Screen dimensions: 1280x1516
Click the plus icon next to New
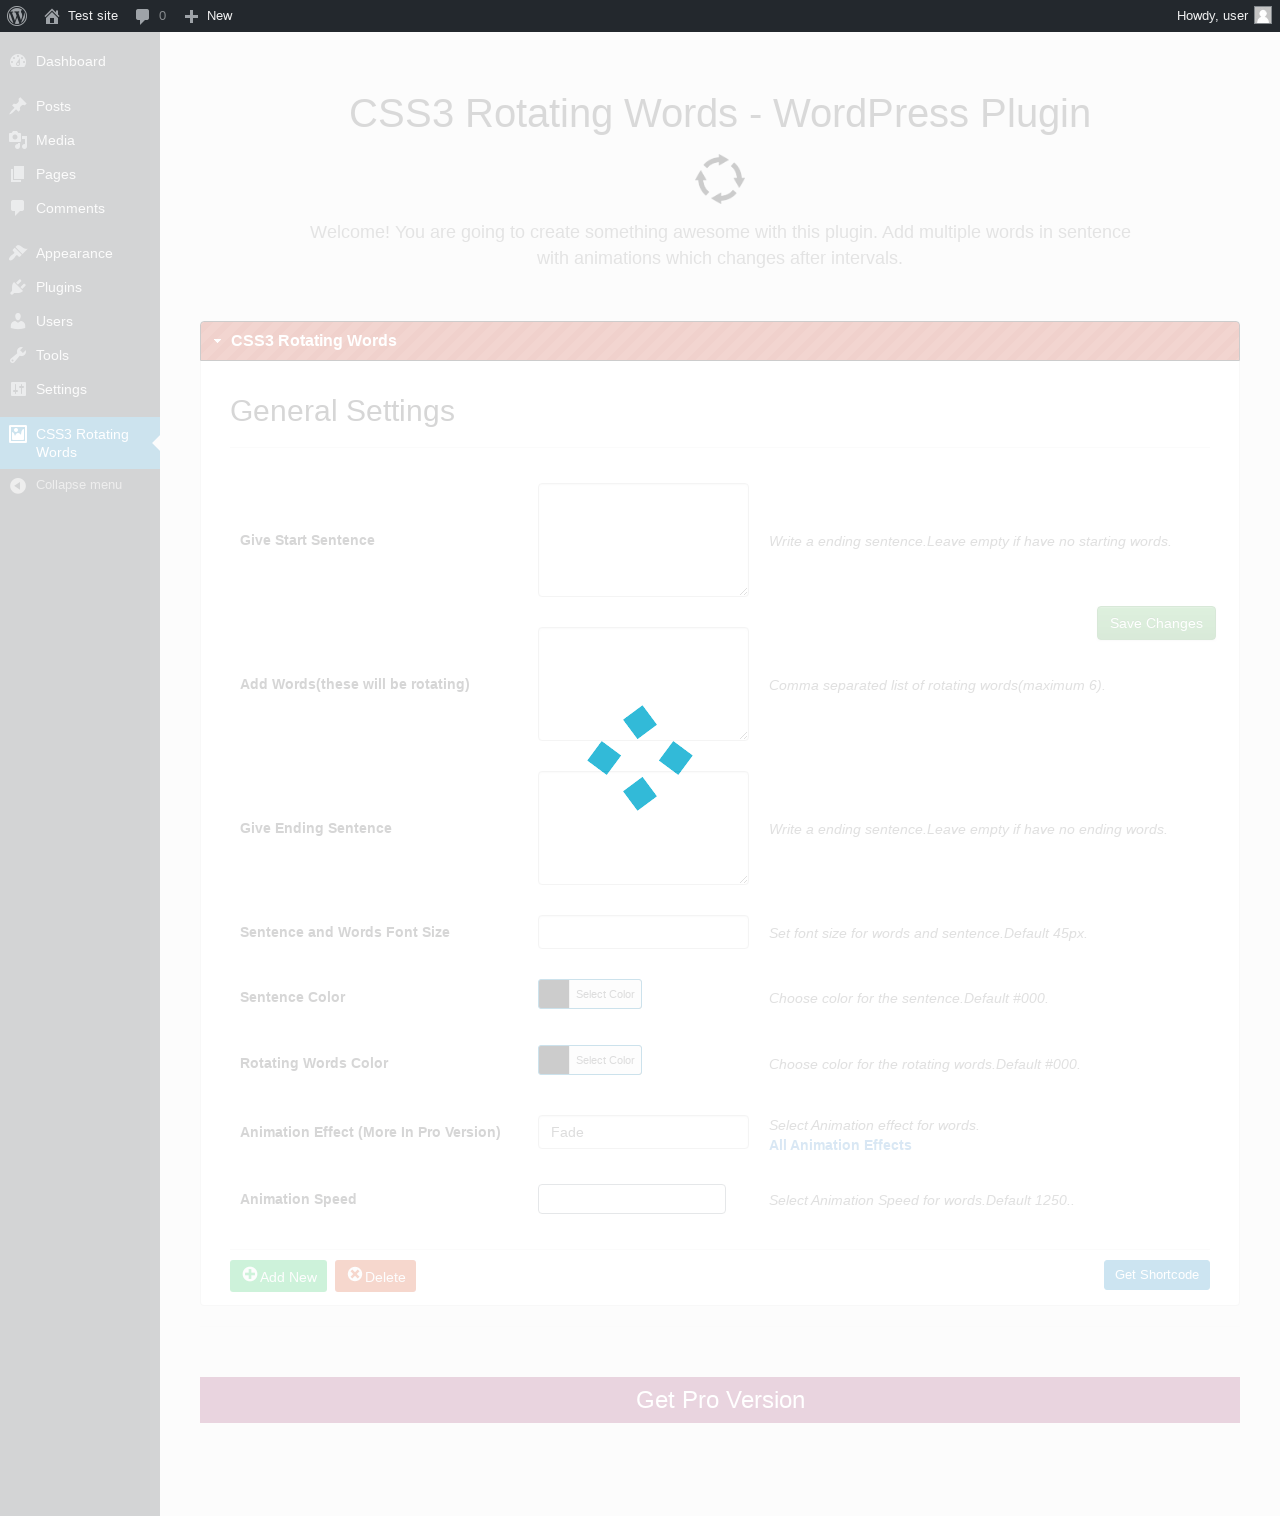coord(192,16)
